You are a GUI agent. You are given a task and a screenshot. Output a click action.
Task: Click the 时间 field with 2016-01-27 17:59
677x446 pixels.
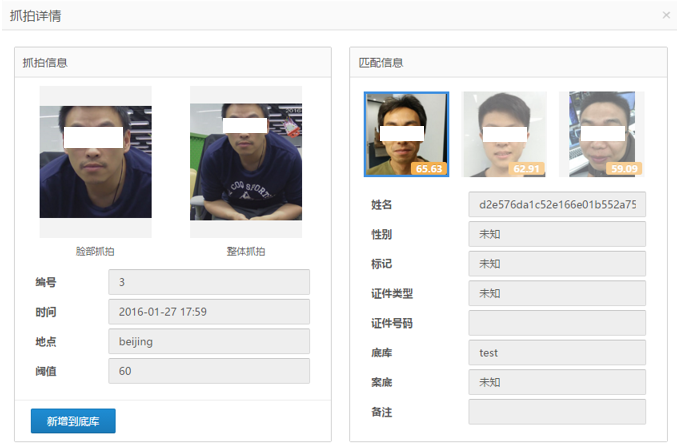pyautogui.click(x=209, y=312)
